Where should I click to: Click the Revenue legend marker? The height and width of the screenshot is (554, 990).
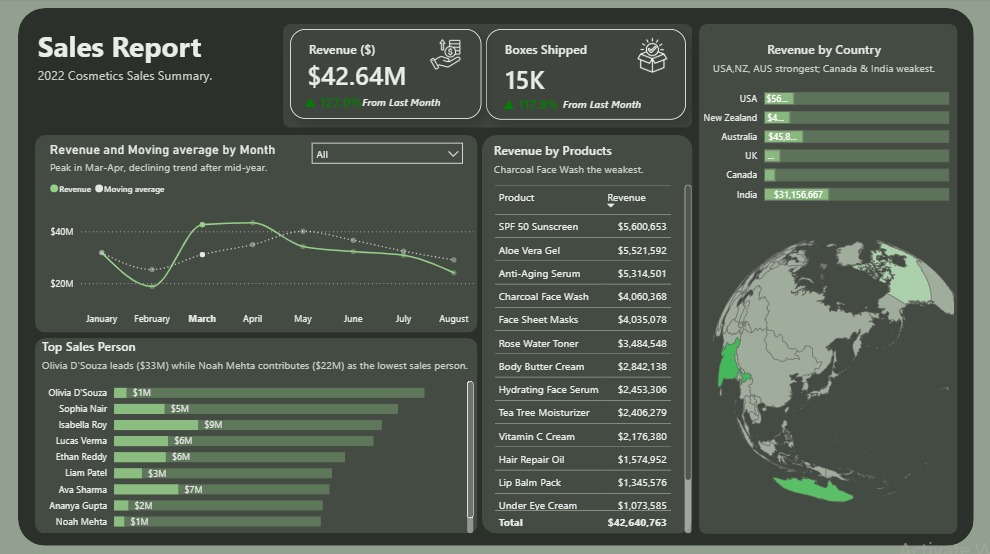[54, 188]
